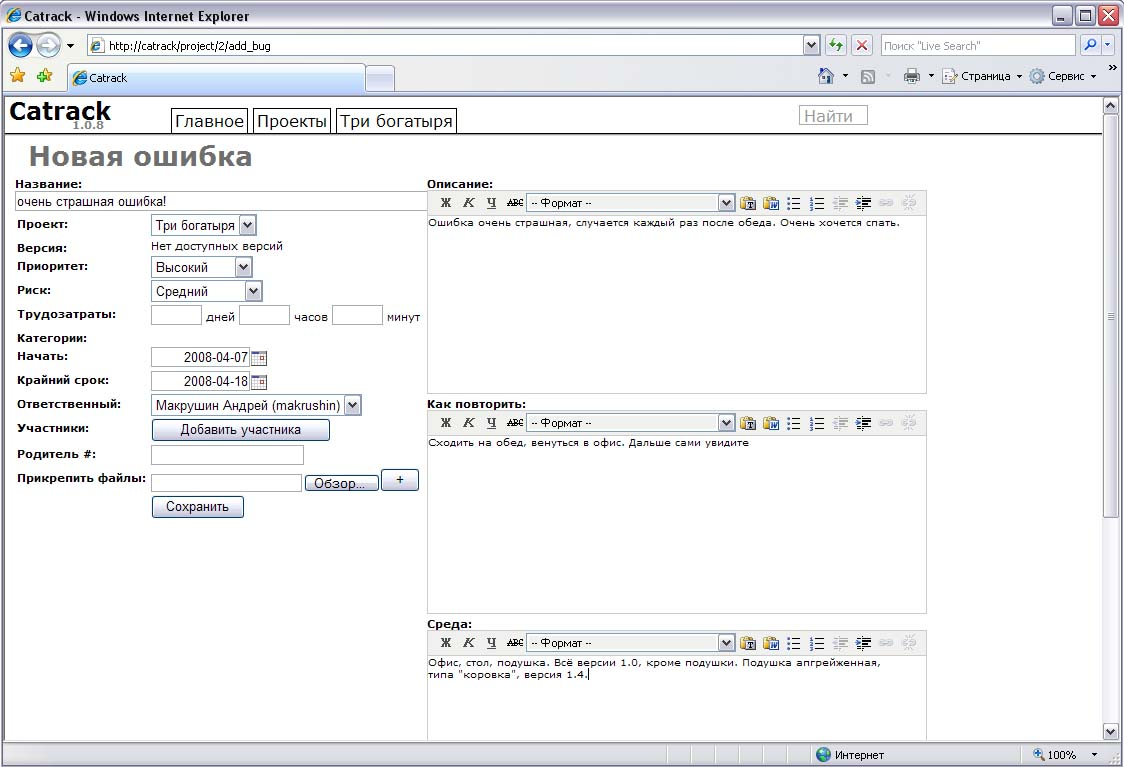The width and height of the screenshot is (1124, 767).
Task: Click Italic icon in Среда editor toolbar
Action: (x=469, y=643)
